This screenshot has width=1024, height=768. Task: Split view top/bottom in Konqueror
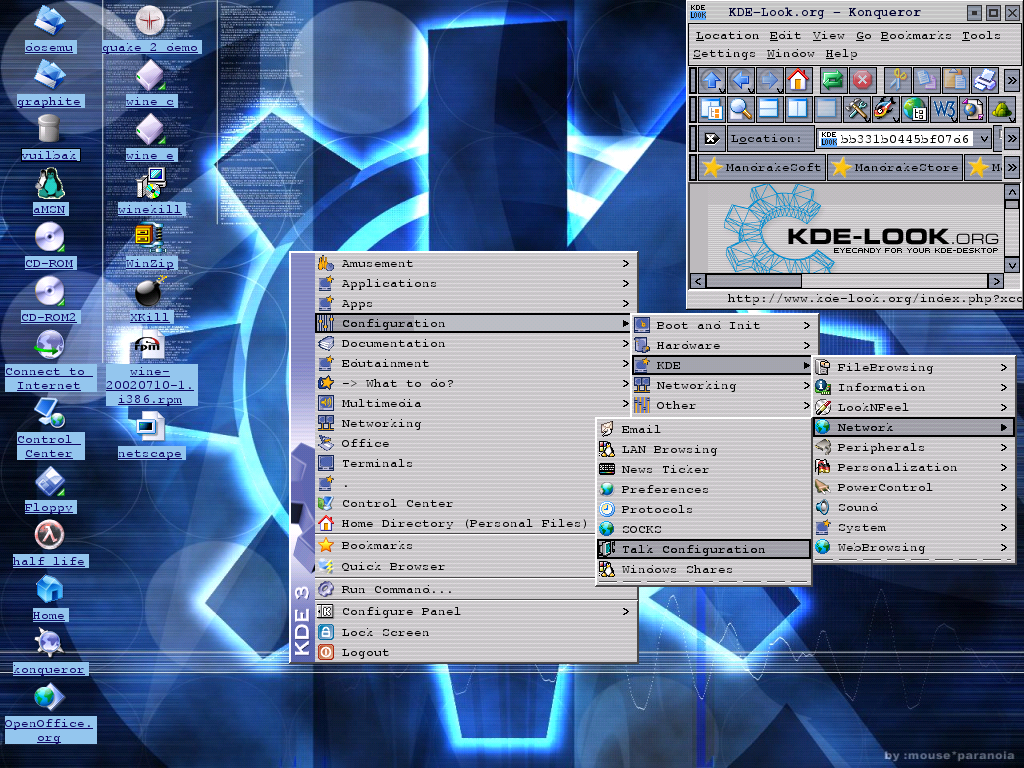click(769, 109)
